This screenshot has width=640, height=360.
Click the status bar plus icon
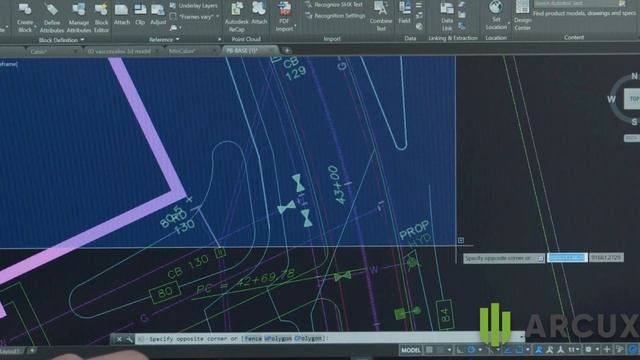click(x=607, y=349)
